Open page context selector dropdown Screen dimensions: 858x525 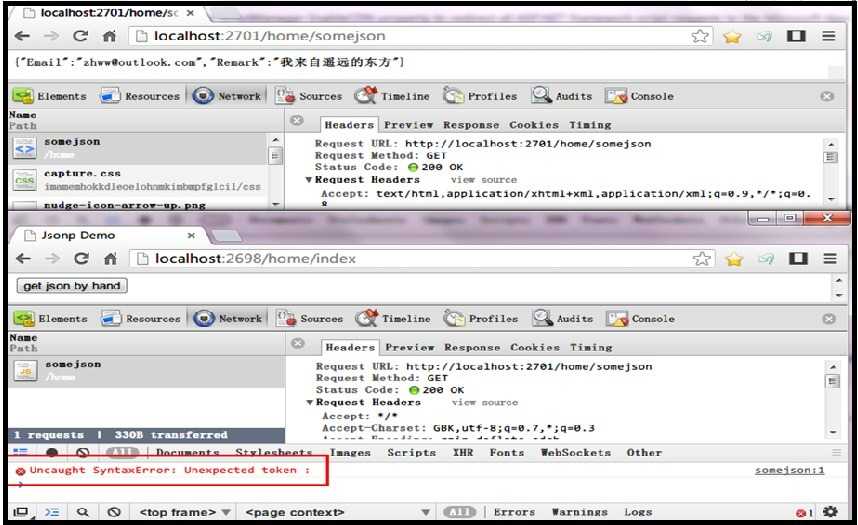tap(338, 512)
